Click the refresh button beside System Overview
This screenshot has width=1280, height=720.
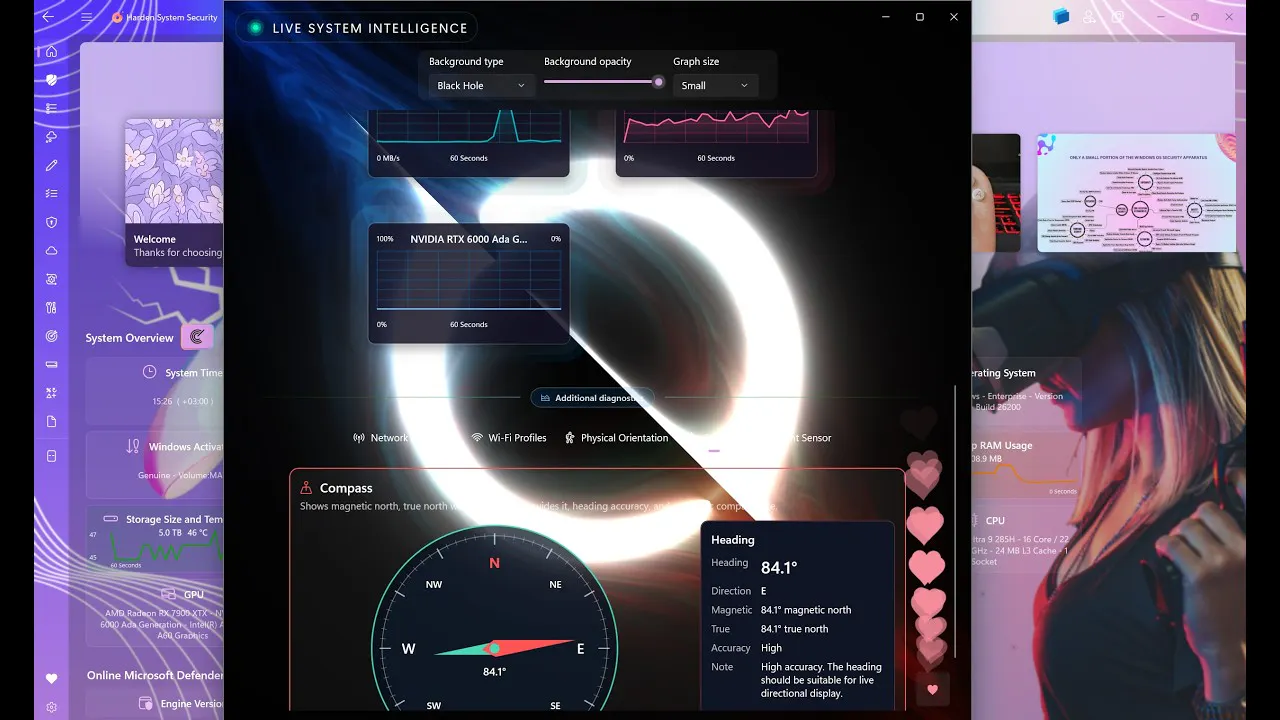(196, 337)
